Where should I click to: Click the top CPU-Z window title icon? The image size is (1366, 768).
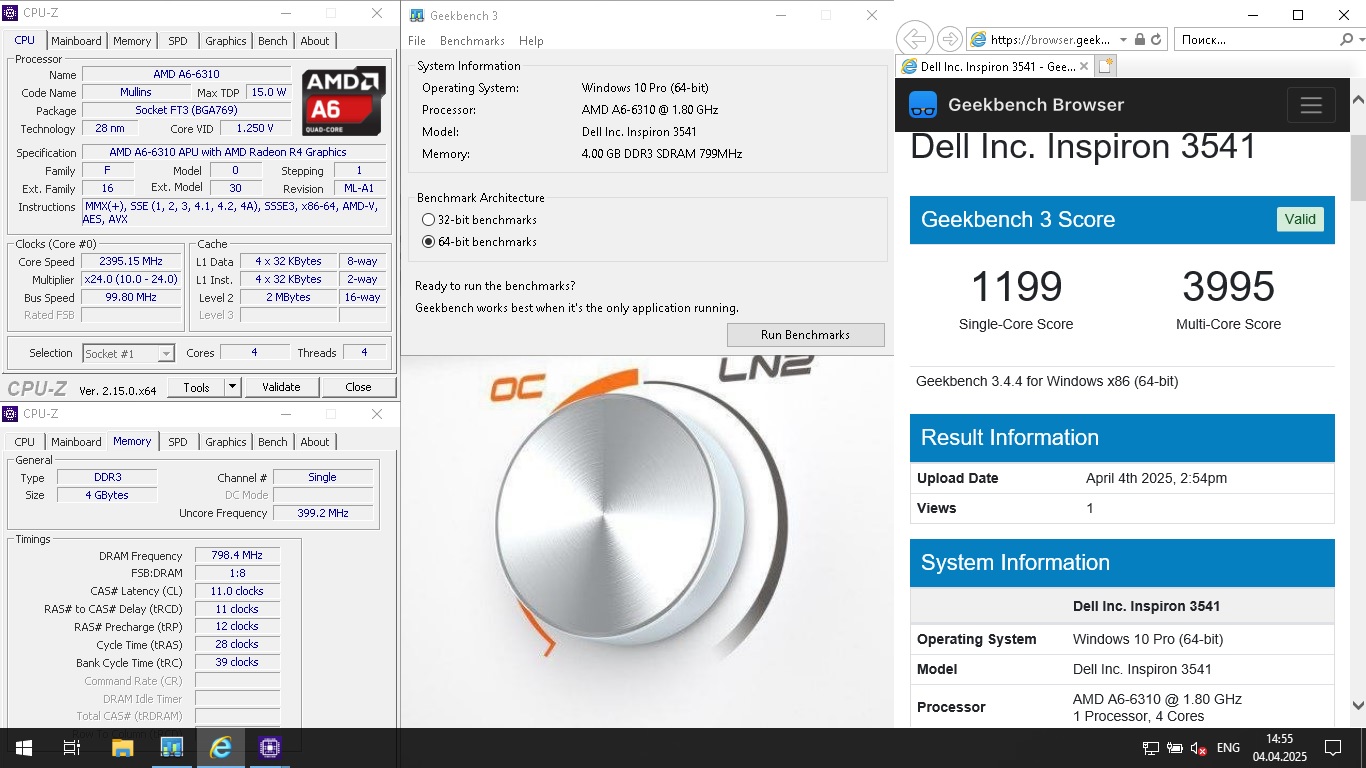[x=11, y=14]
